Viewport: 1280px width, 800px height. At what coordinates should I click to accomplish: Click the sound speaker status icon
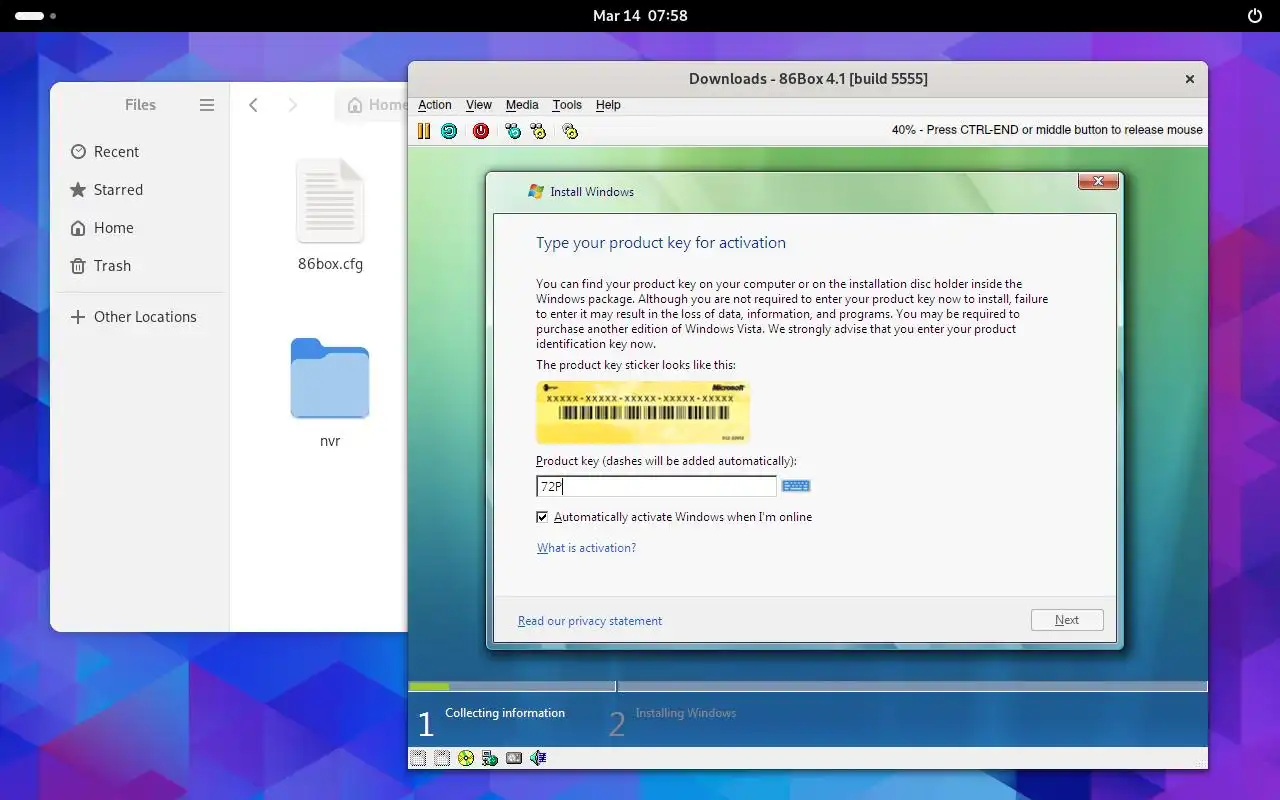[x=538, y=758]
